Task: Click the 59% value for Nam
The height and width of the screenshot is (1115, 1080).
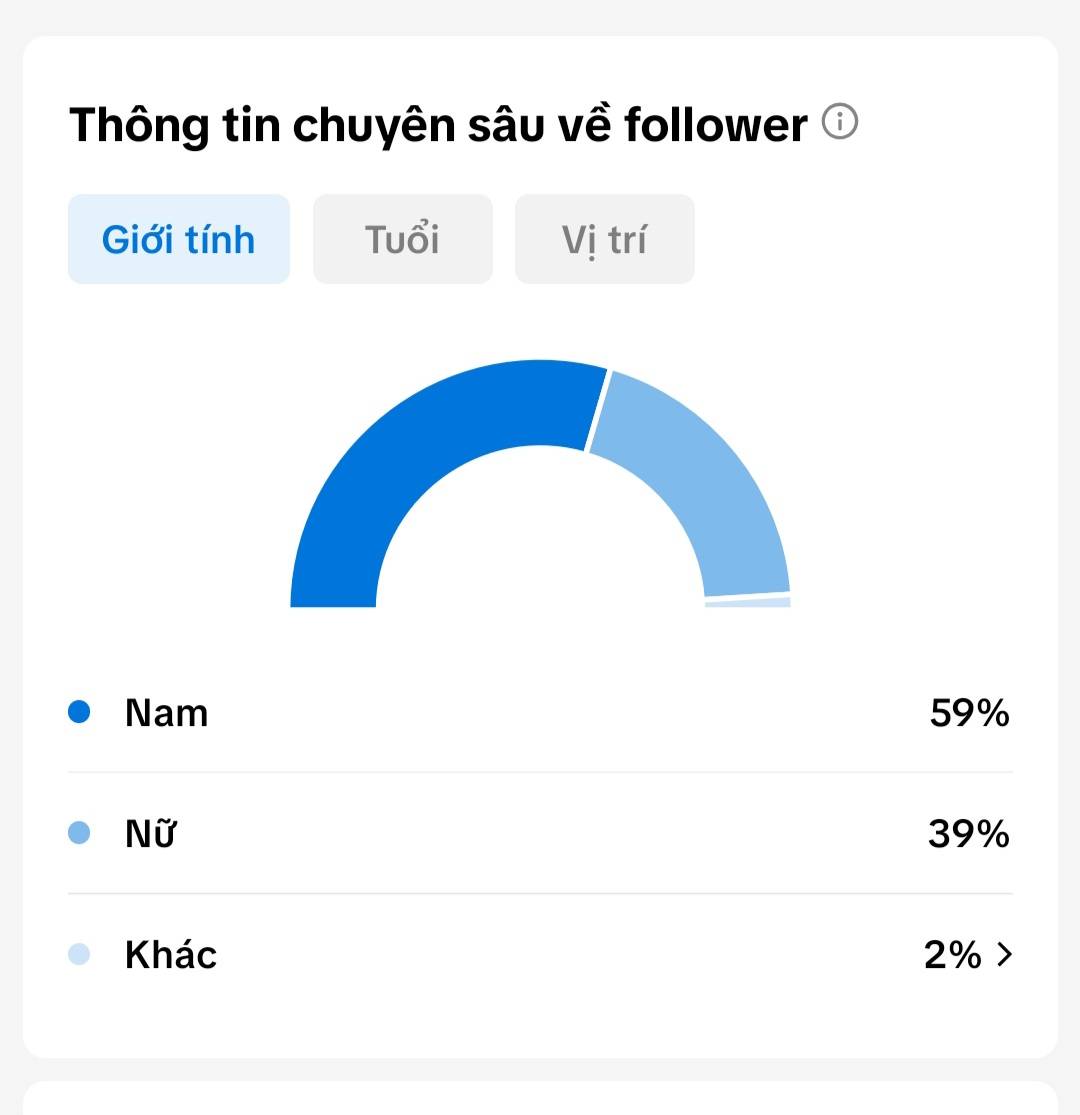Action: point(970,713)
